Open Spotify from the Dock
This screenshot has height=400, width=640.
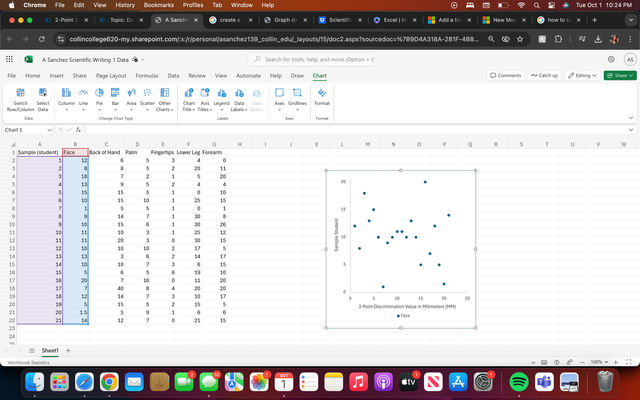coord(519,382)
